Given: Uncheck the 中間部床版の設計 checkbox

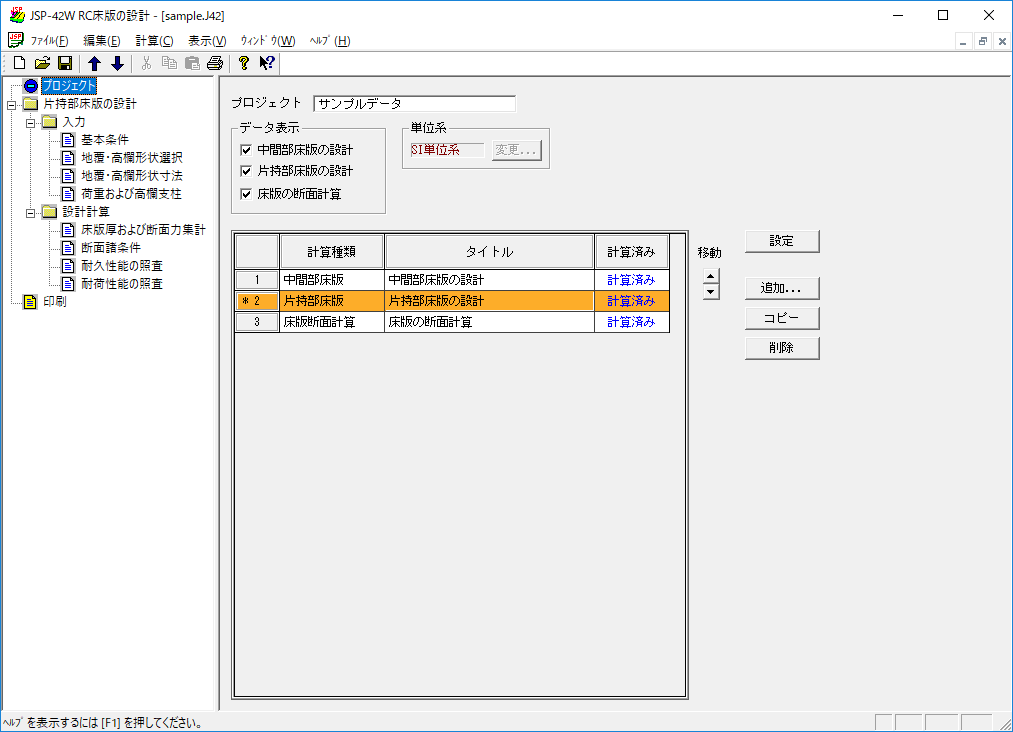Looking at the screenshot, I should 246,150.
